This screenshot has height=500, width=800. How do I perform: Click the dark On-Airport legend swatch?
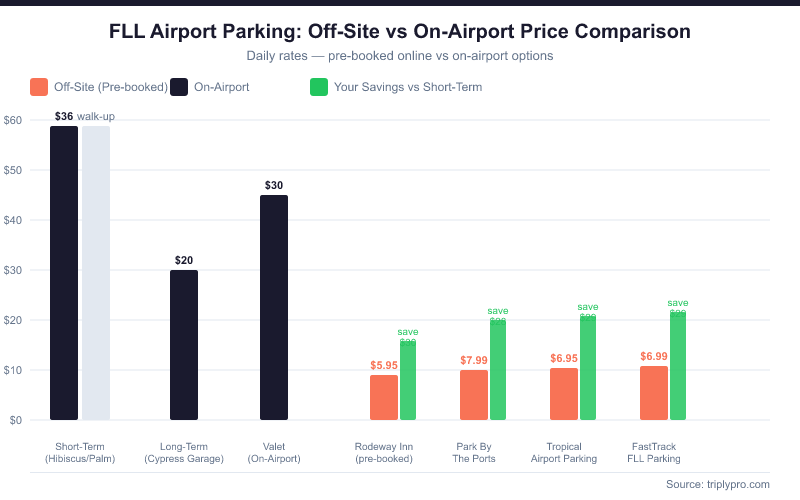coord(179,87)
